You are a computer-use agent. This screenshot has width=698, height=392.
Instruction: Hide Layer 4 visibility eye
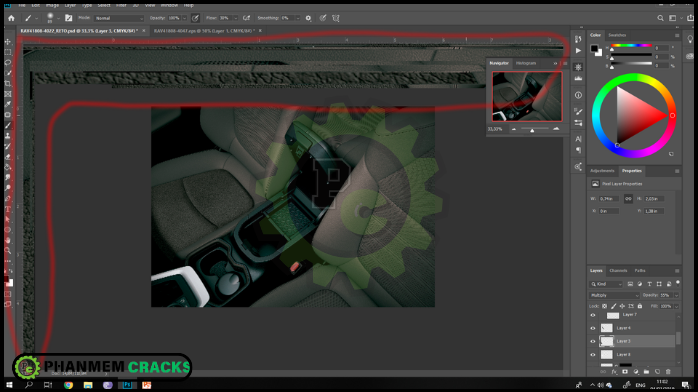pos(593,328)
